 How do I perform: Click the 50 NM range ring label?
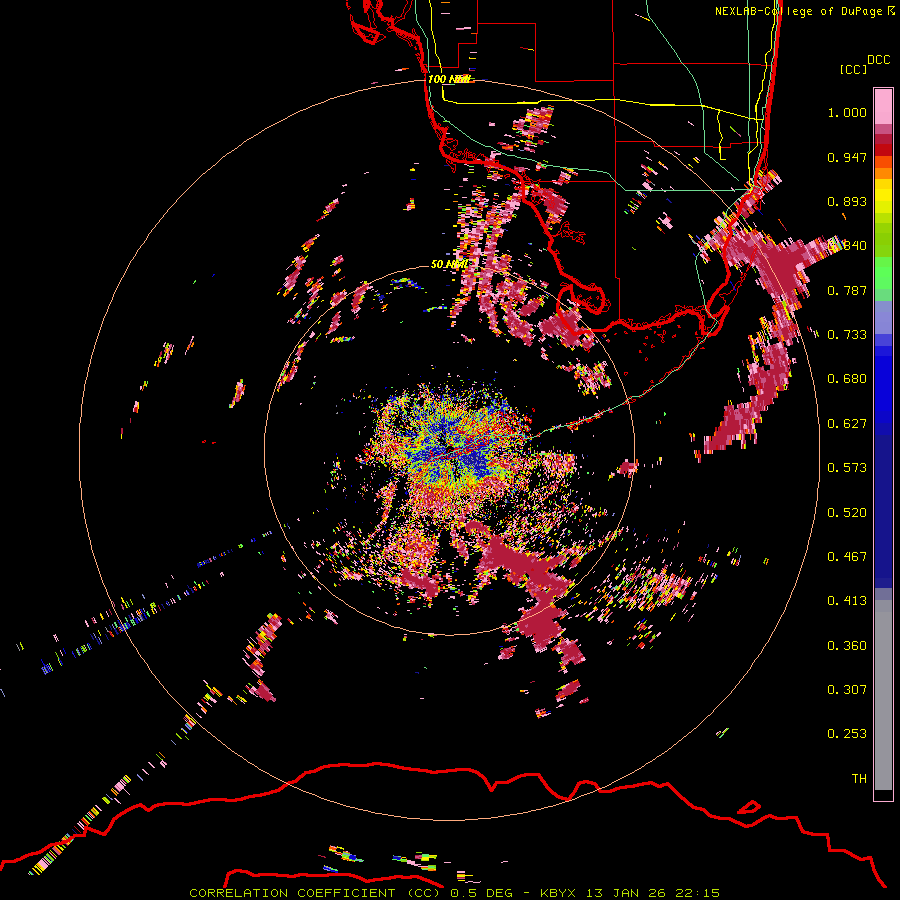[449, 264]
